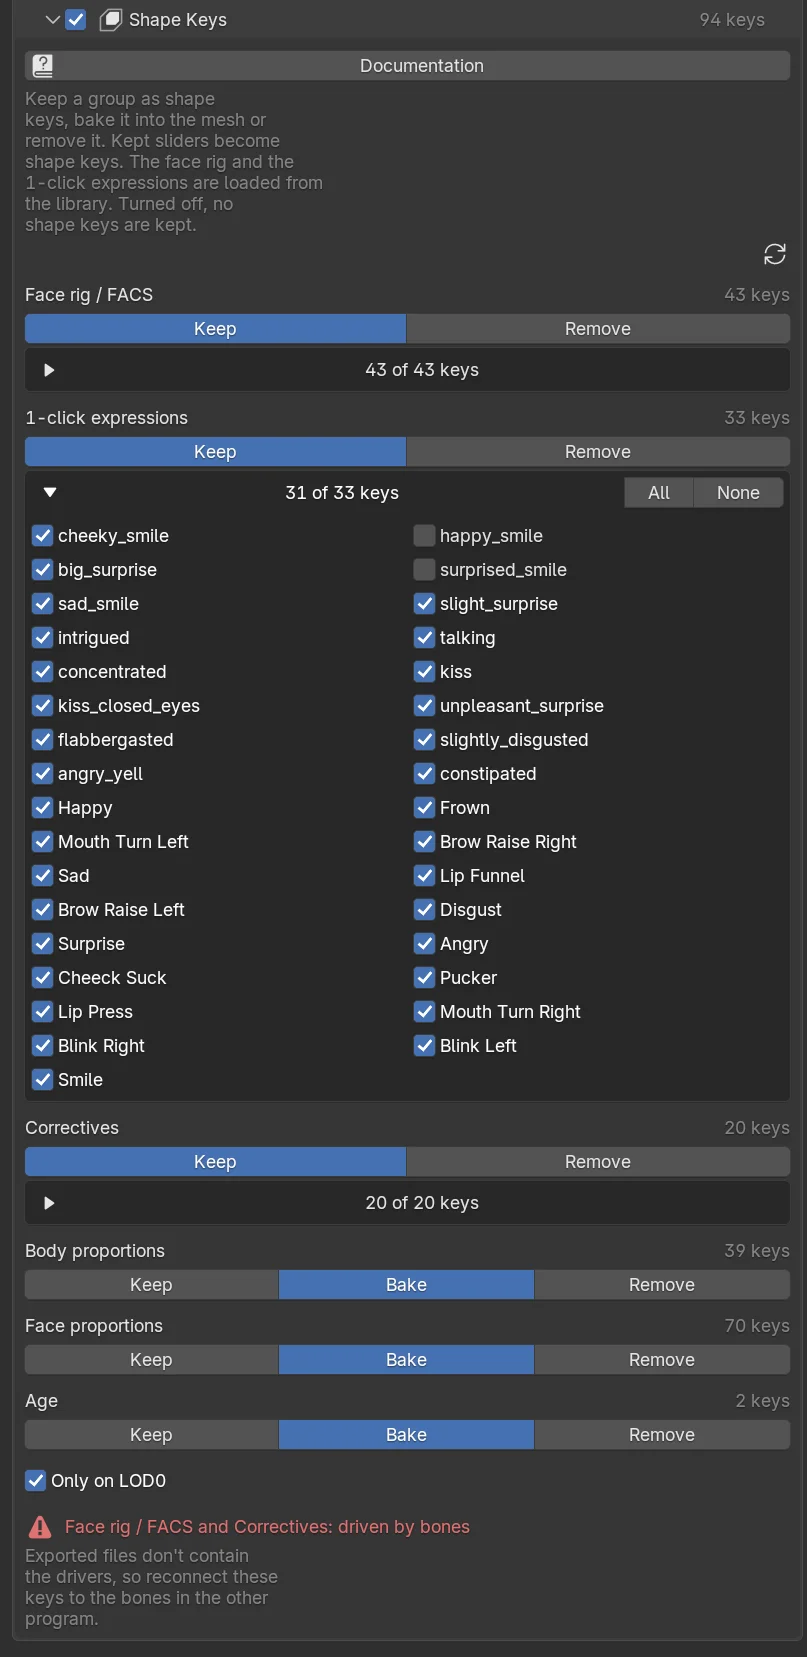Uncheck the big_surprise key
The image size is (807, 1657).
[42, 570]
